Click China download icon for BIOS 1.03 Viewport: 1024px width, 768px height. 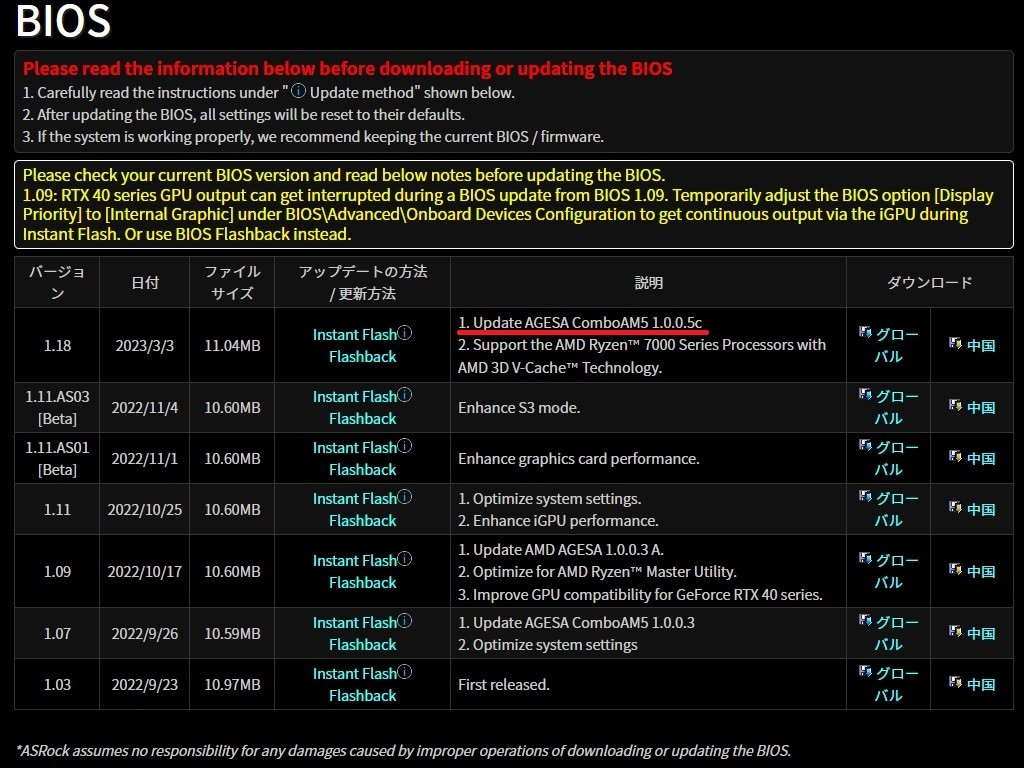pos(955,684)
